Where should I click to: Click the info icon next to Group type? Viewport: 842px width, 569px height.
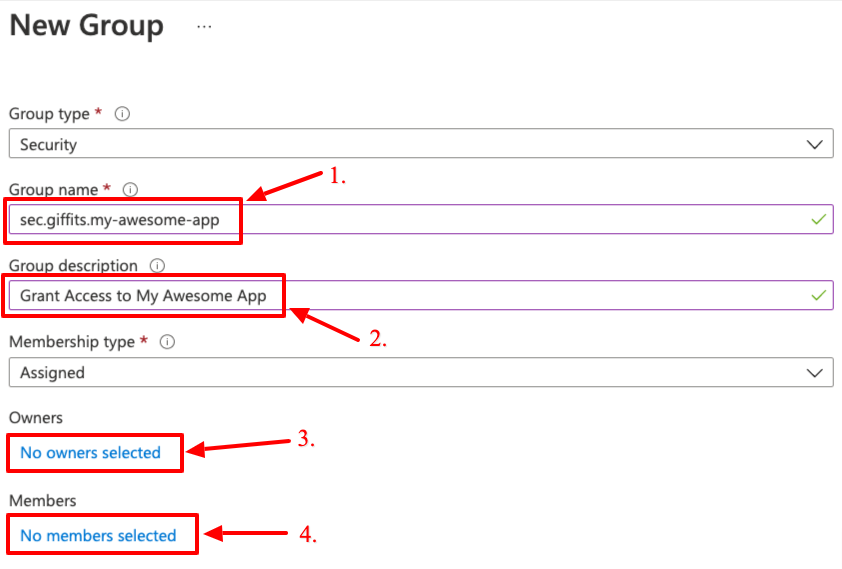coord(123,114)
